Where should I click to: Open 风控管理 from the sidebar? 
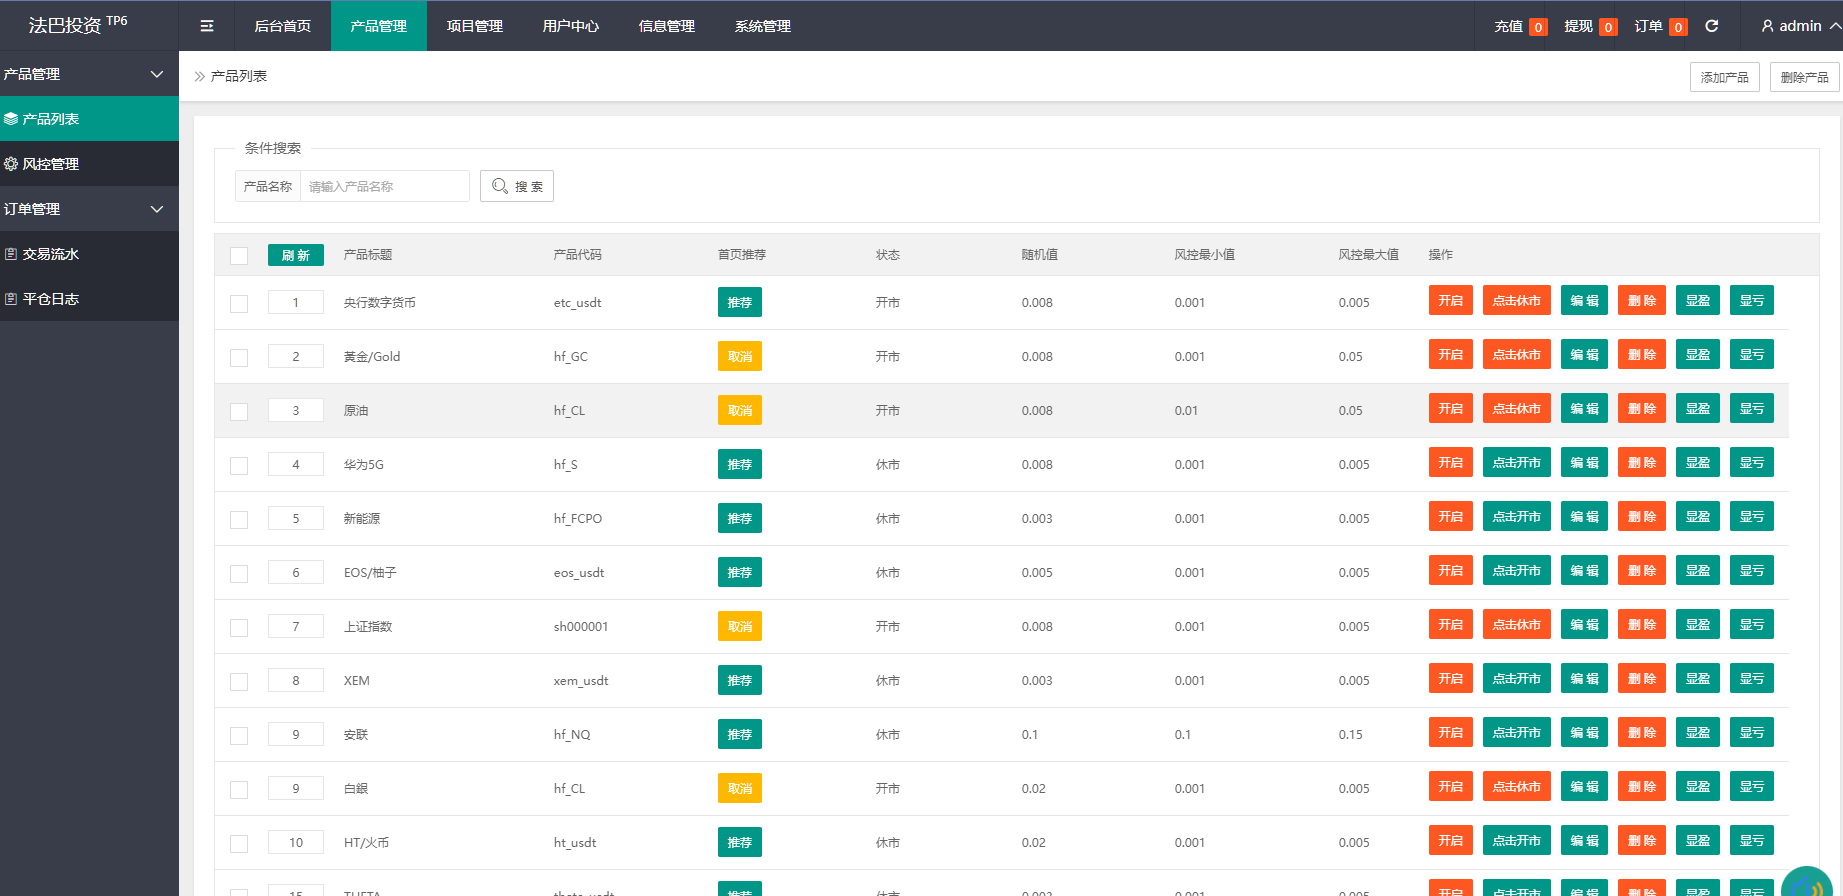coord(89,164)
